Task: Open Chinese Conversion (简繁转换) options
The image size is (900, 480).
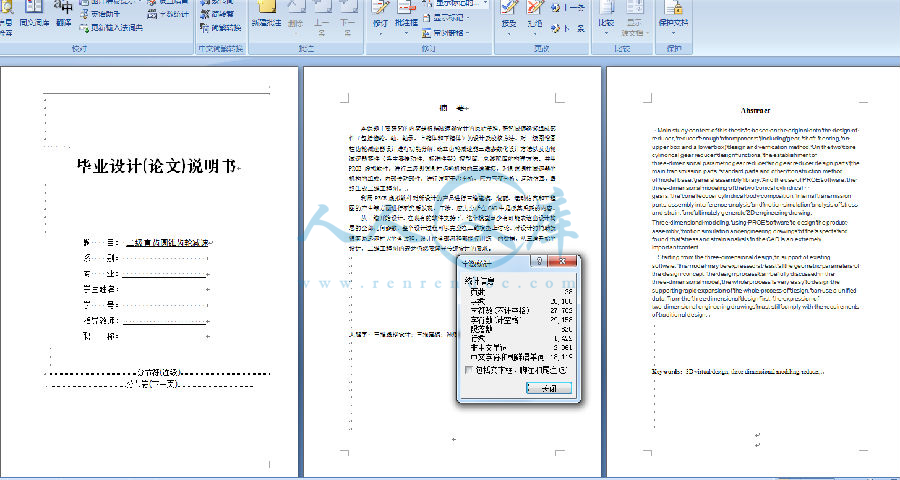Action: coord(220,27)
